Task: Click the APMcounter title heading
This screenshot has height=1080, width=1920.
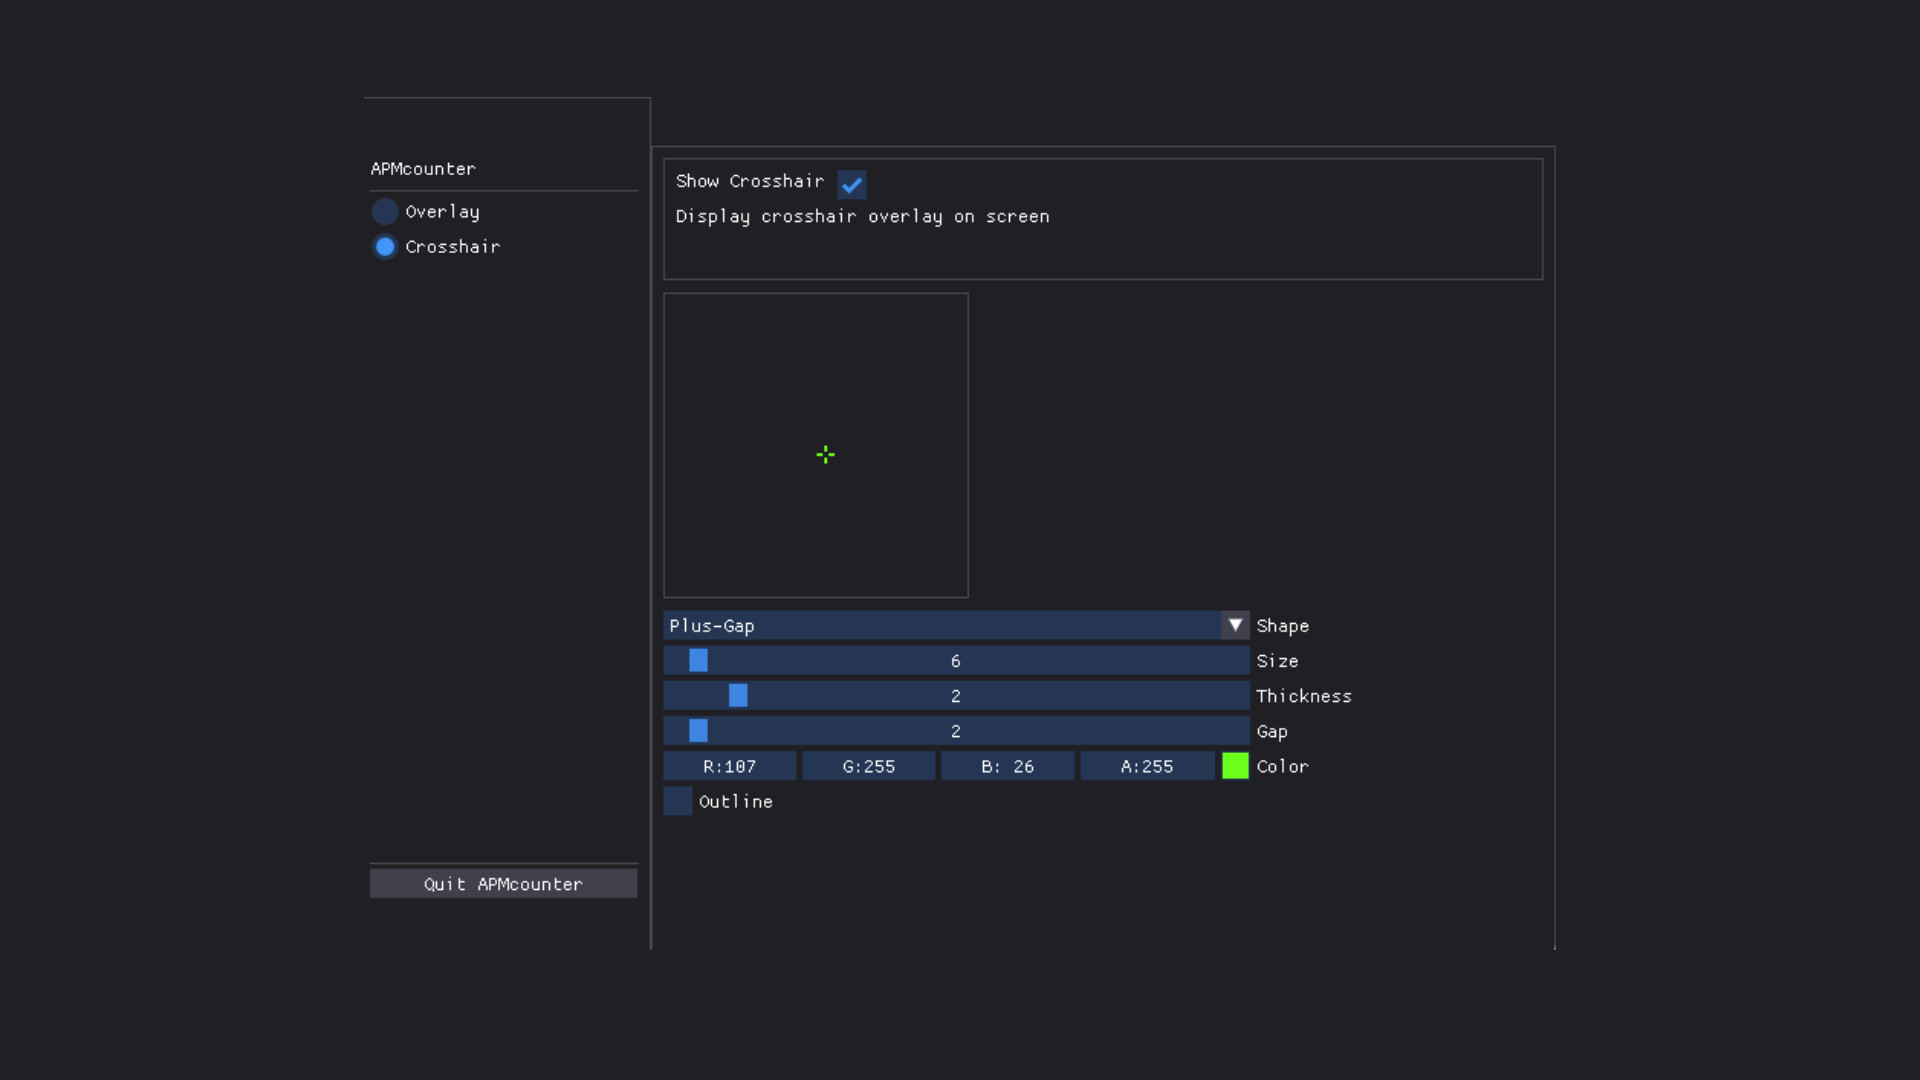Action: [x=422, y=169]
